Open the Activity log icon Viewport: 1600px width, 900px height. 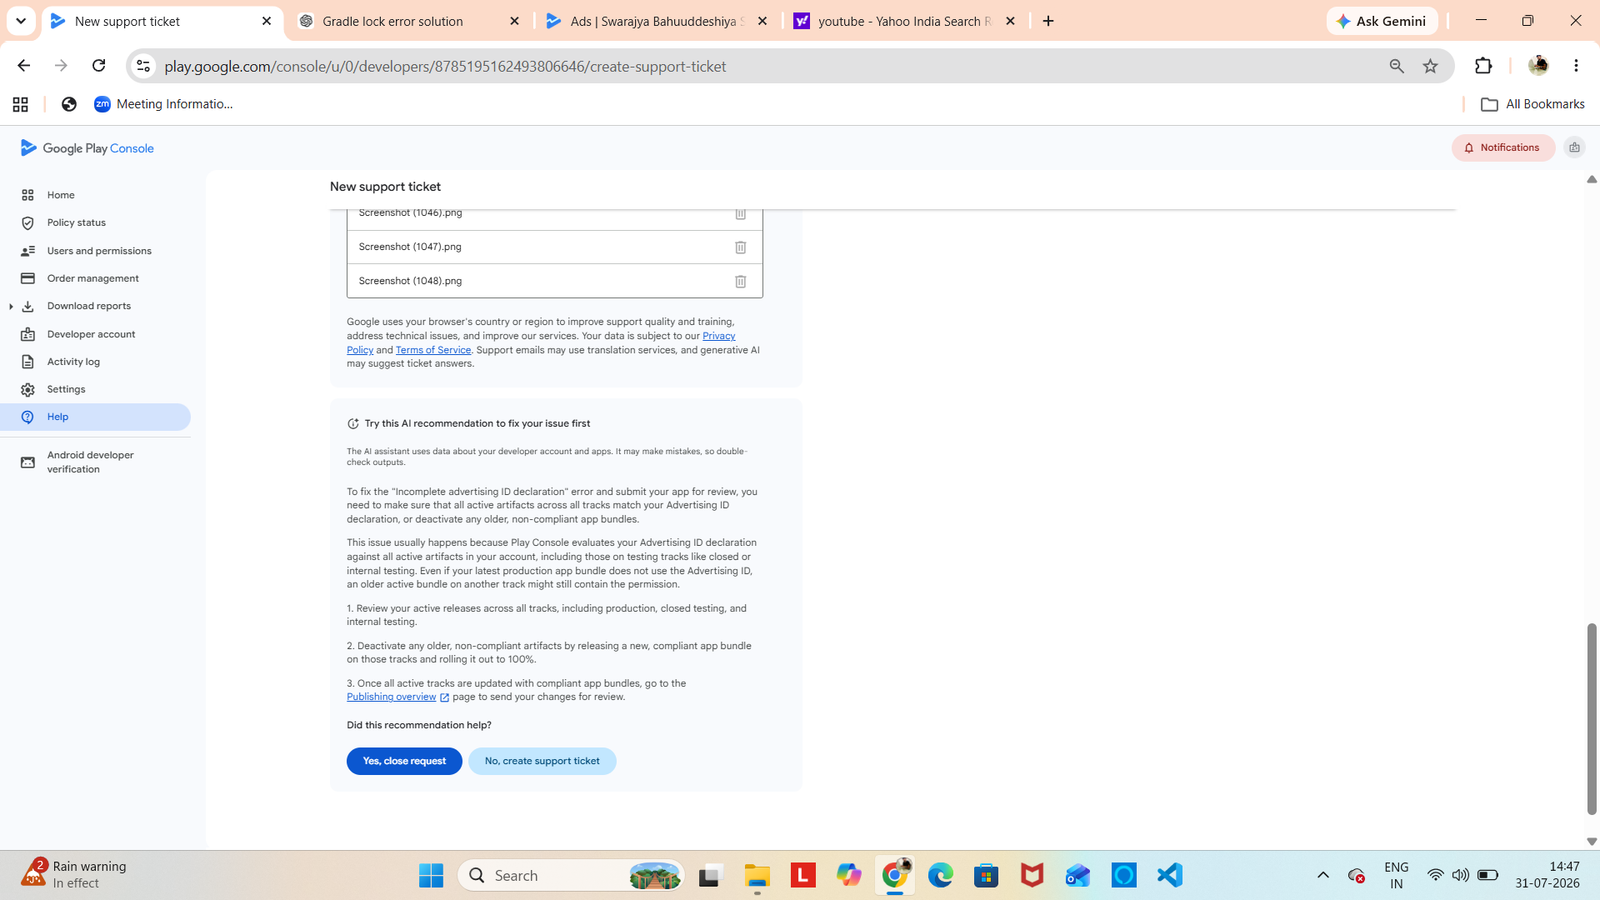[28, 362]
